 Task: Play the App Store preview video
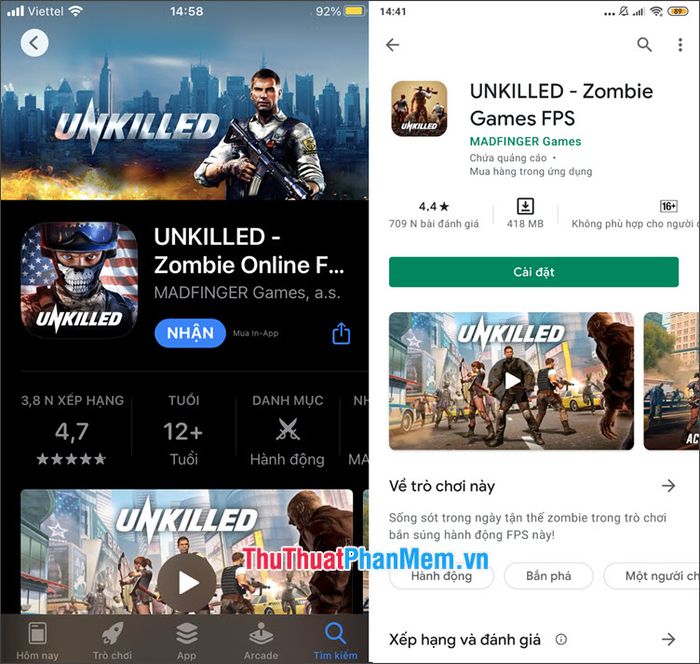click(187, 583)
